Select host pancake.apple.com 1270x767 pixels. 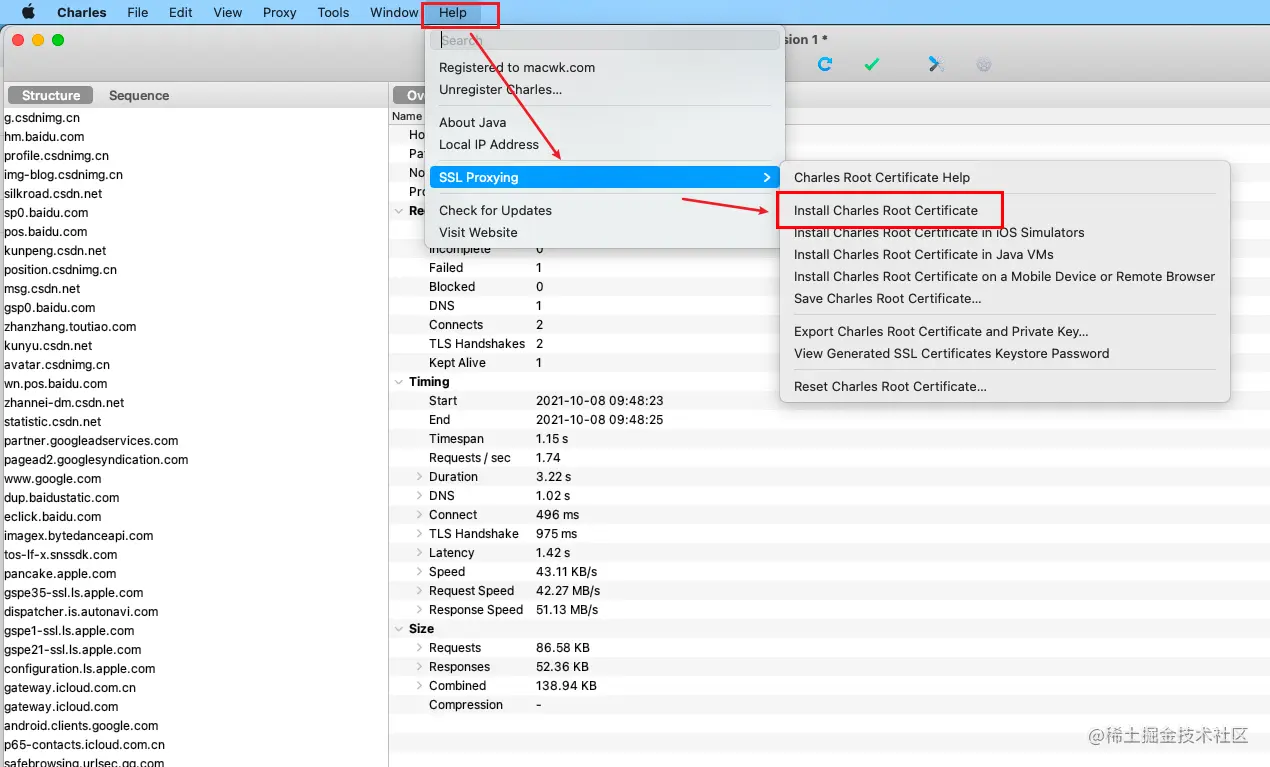click(x=60, y=573)
